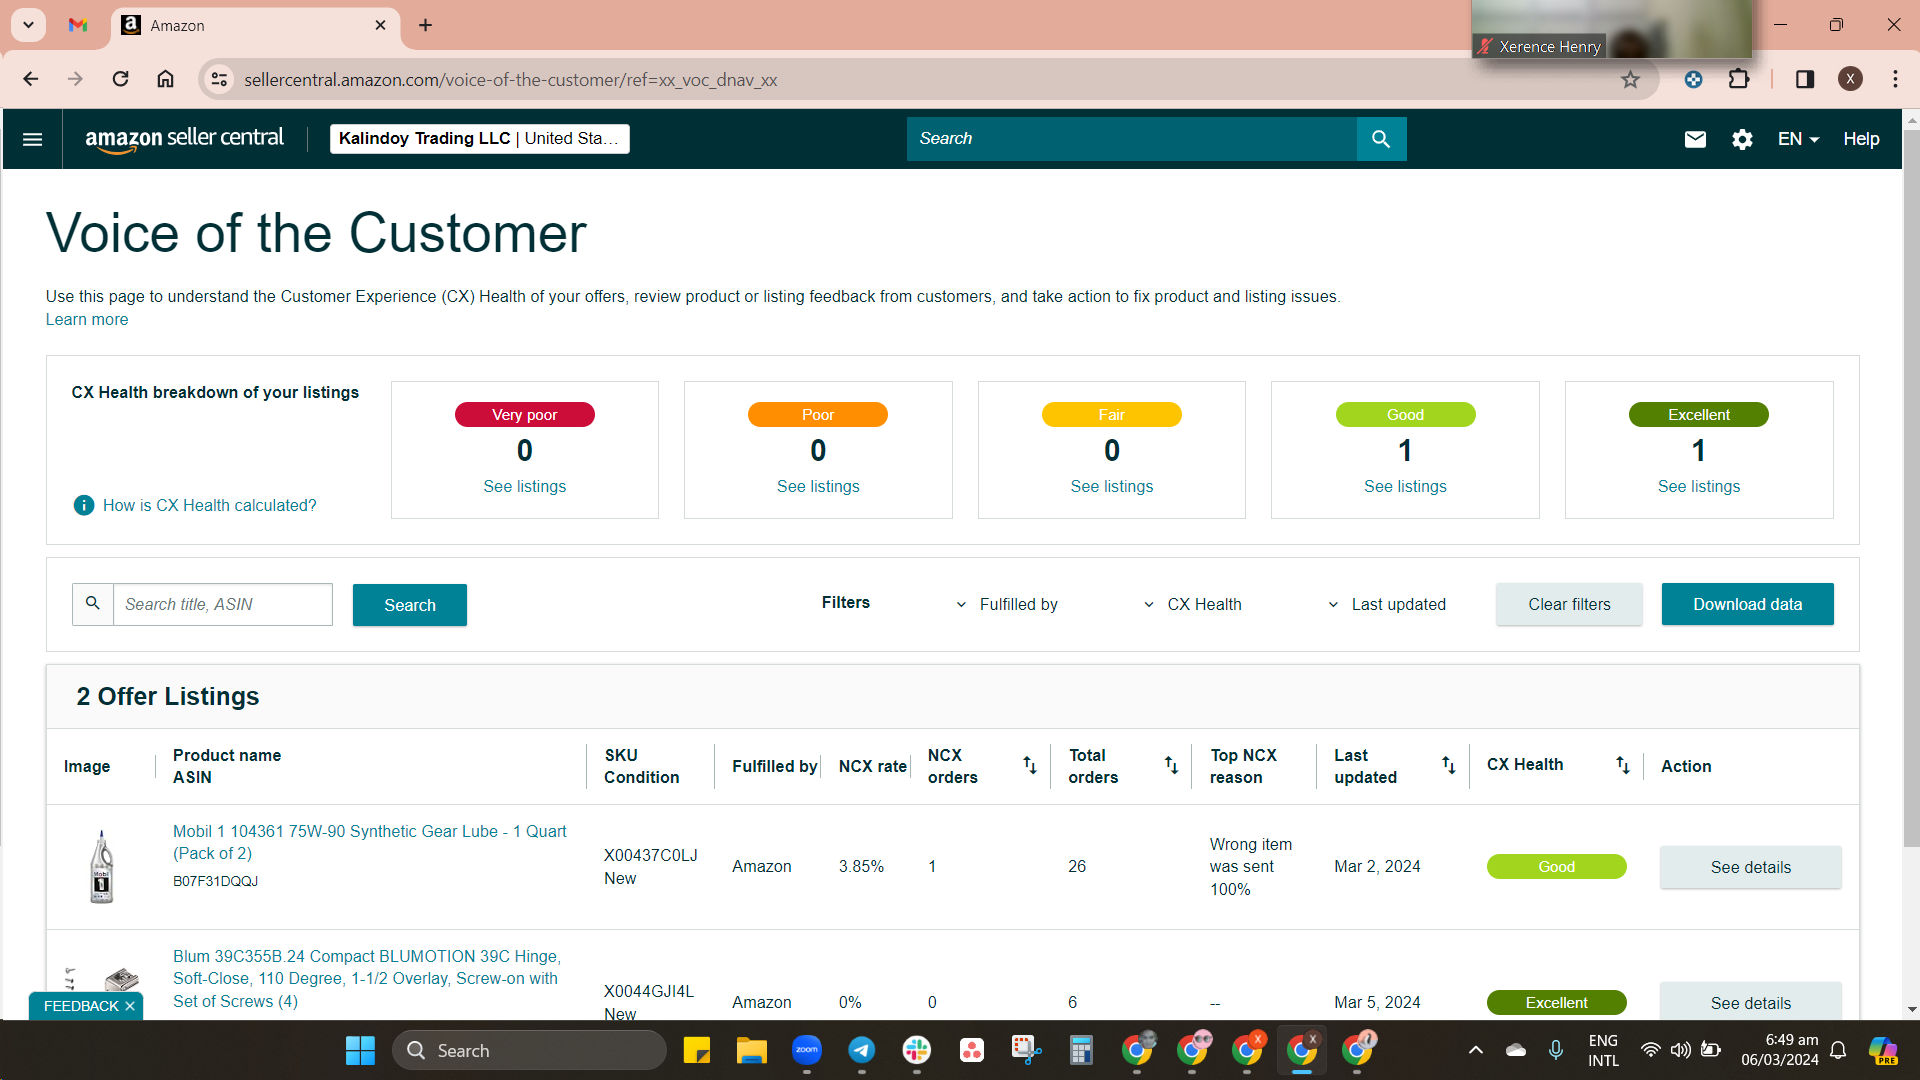Close the Amazon tab
Image resolution: width=1920 pixels, height=1080 pixels.
(380, 25)
